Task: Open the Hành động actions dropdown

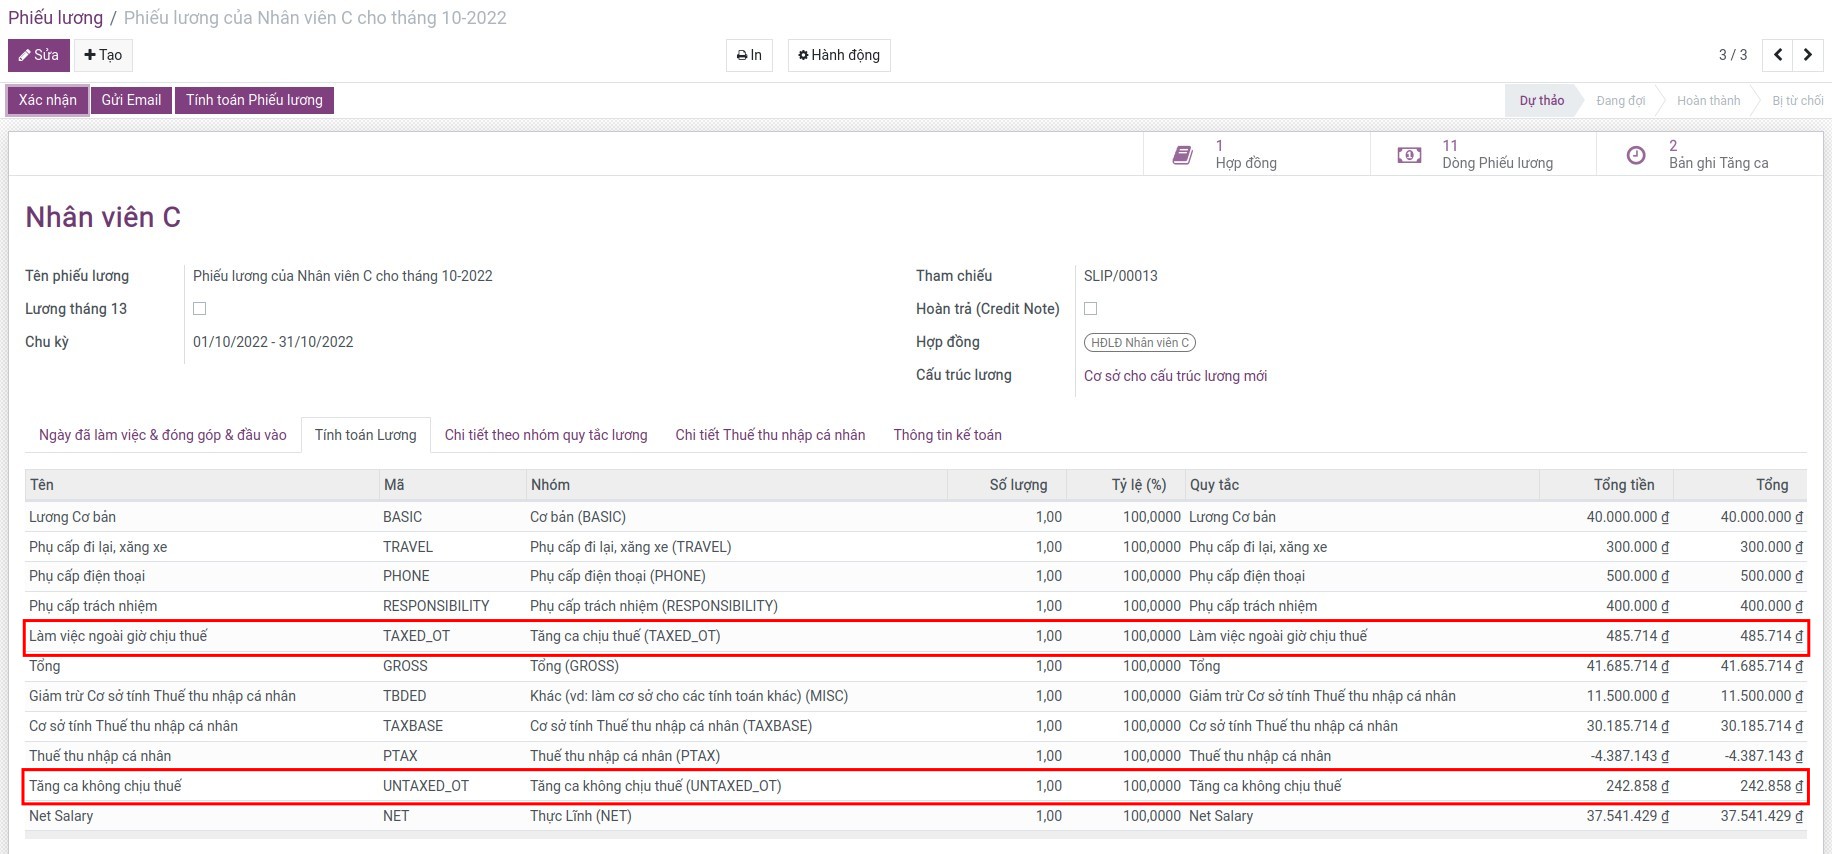Action: 839,55
